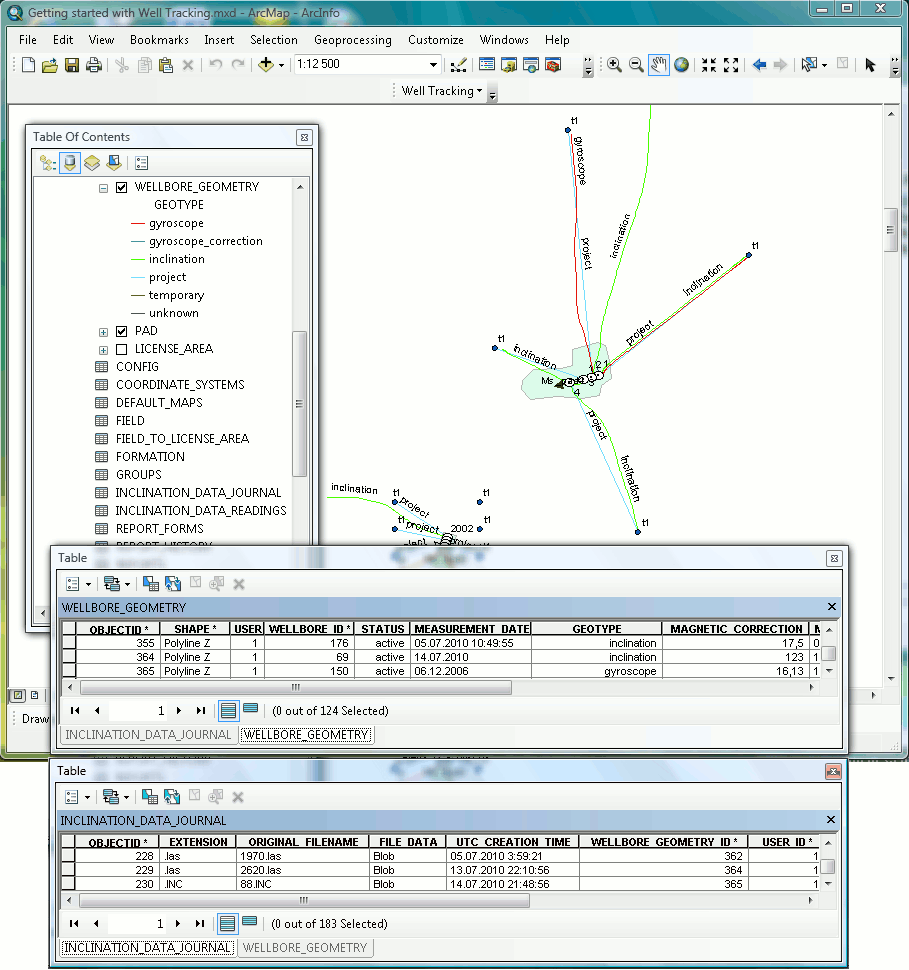Collapse the WELLBORE_GEOMETRY layer tree

tap(103, 187)
